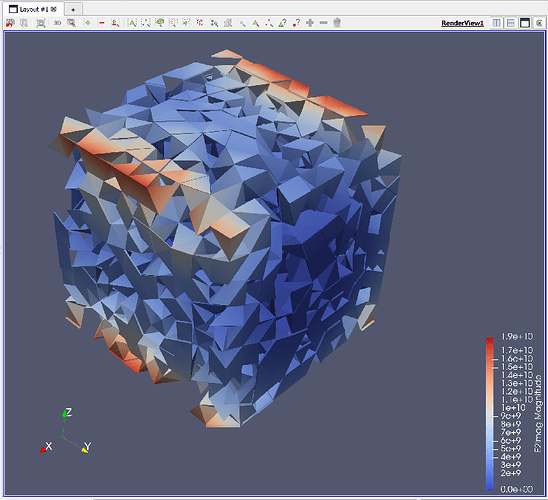Clear selection using the trash icon

(337, 23)
